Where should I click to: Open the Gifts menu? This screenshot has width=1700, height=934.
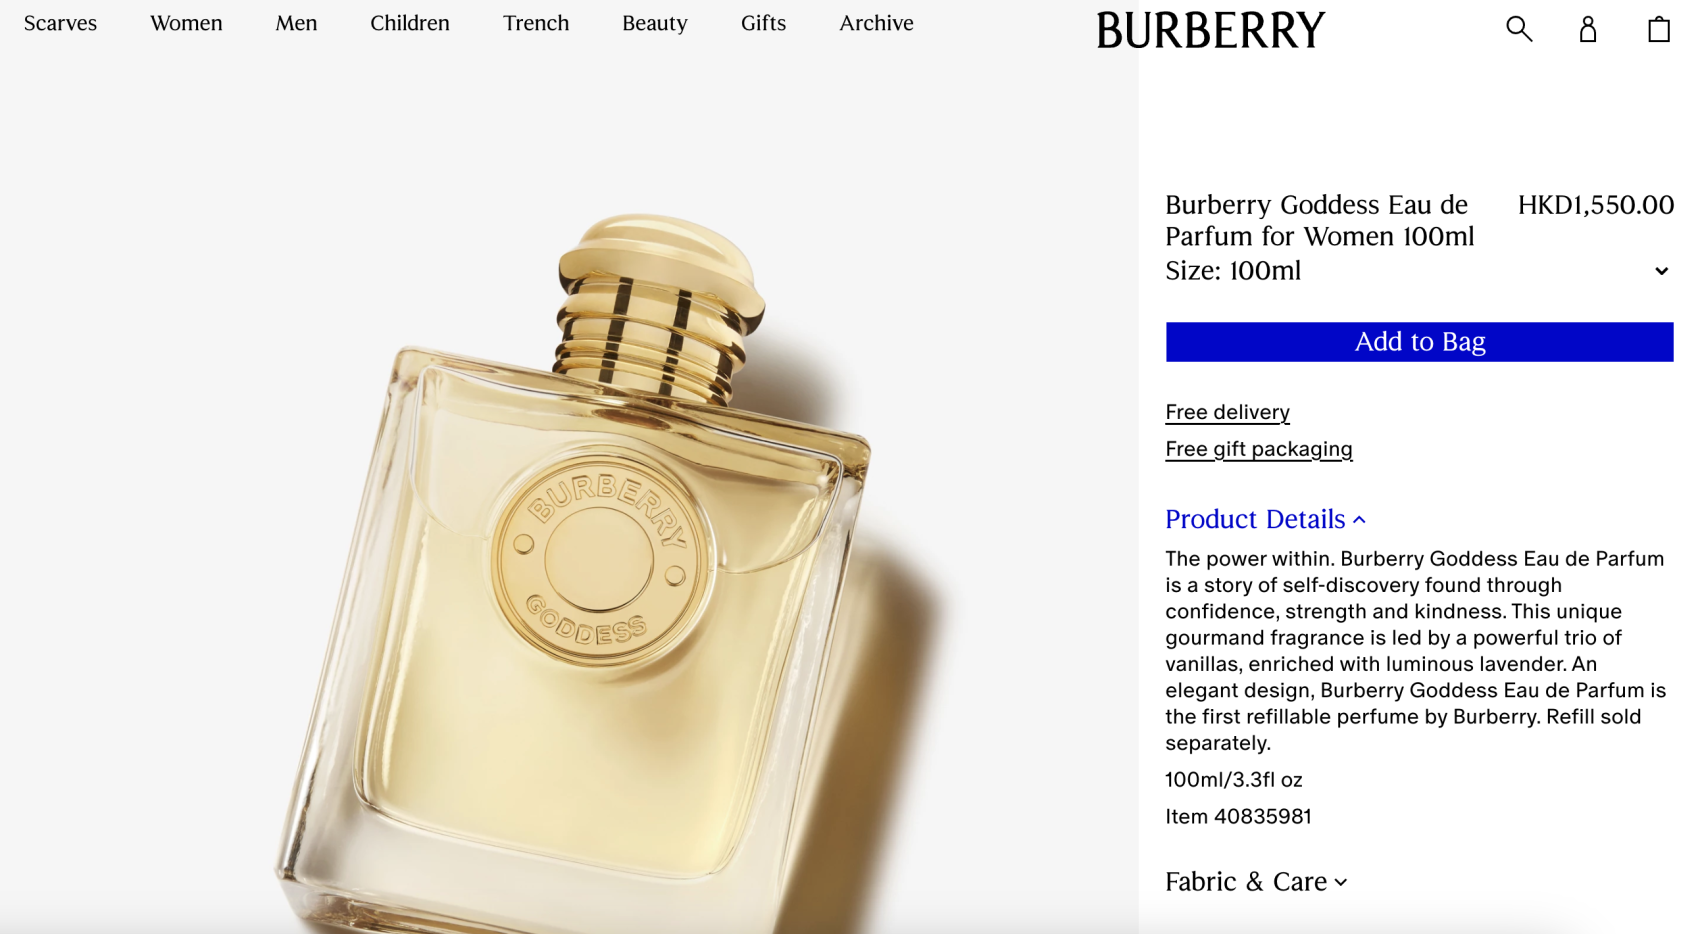pos(763,23)
